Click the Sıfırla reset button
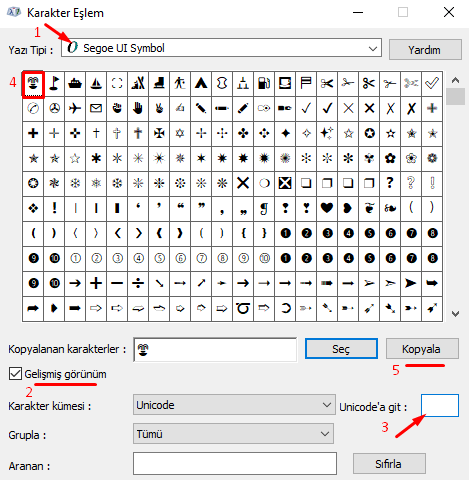 pos(389,463)
